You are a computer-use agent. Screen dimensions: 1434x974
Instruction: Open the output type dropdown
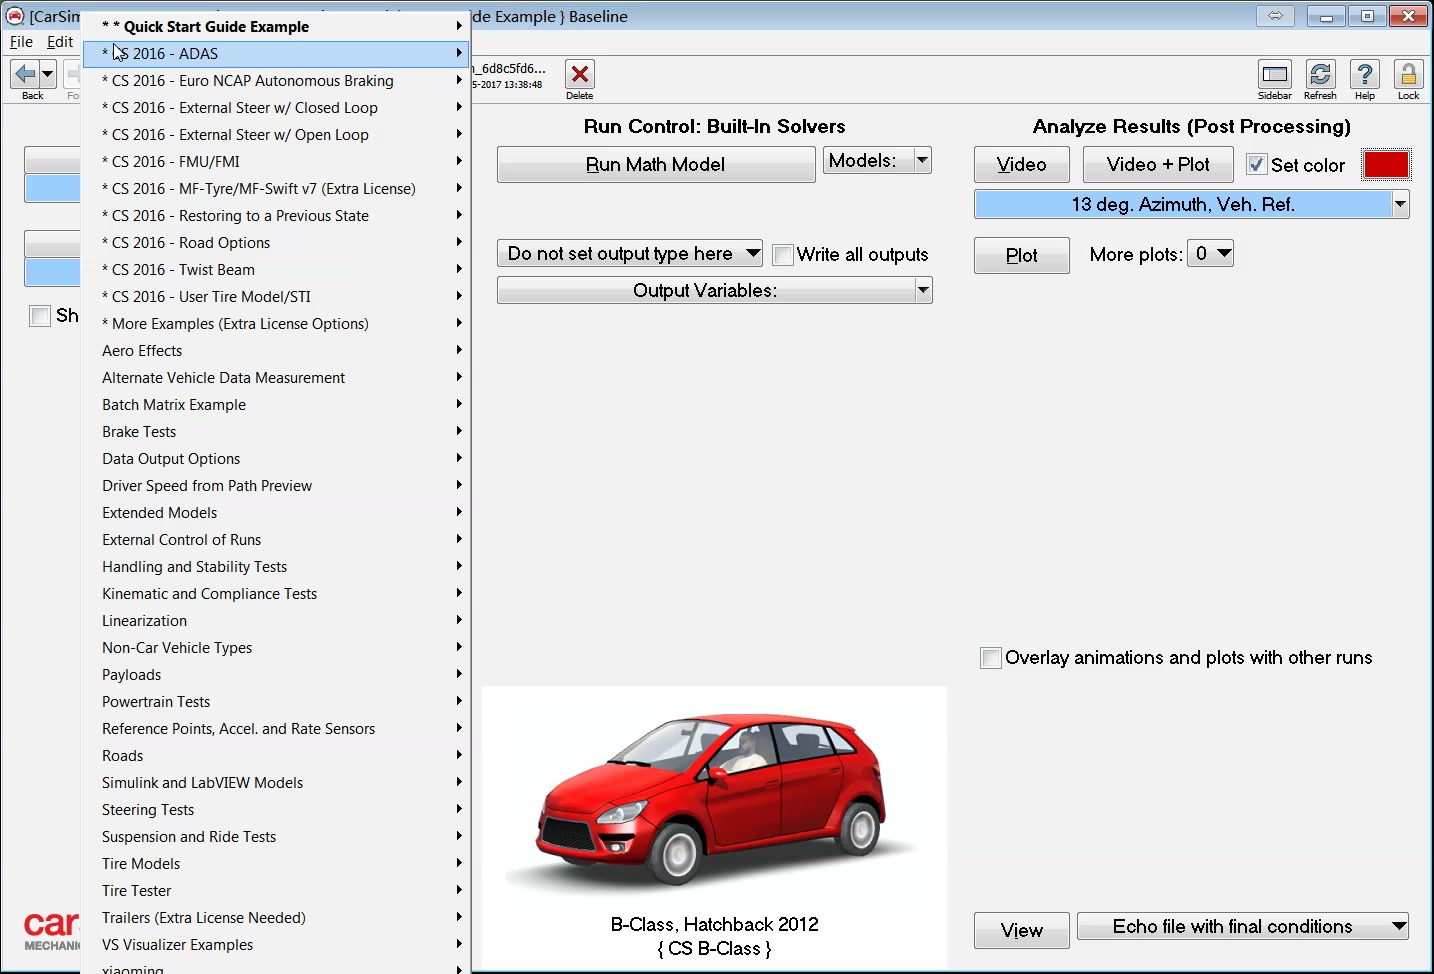click(x=630, y=254)
